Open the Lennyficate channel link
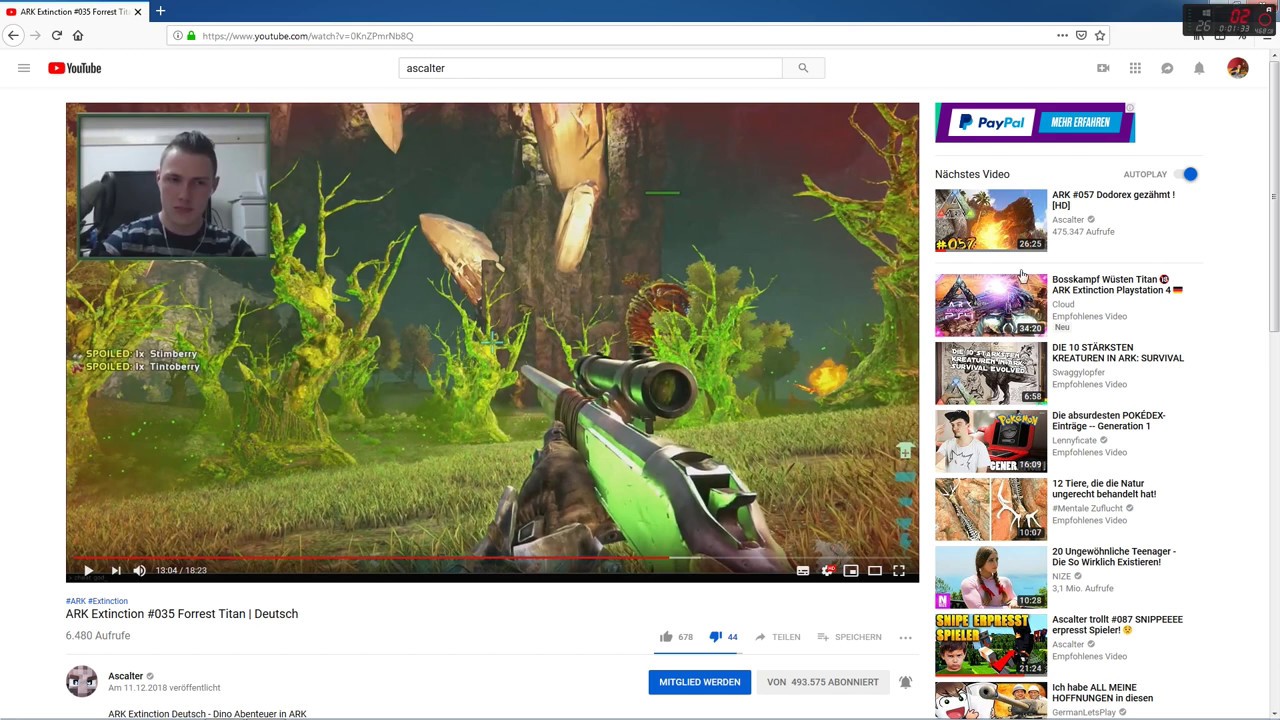 [x=1075, y=440]
